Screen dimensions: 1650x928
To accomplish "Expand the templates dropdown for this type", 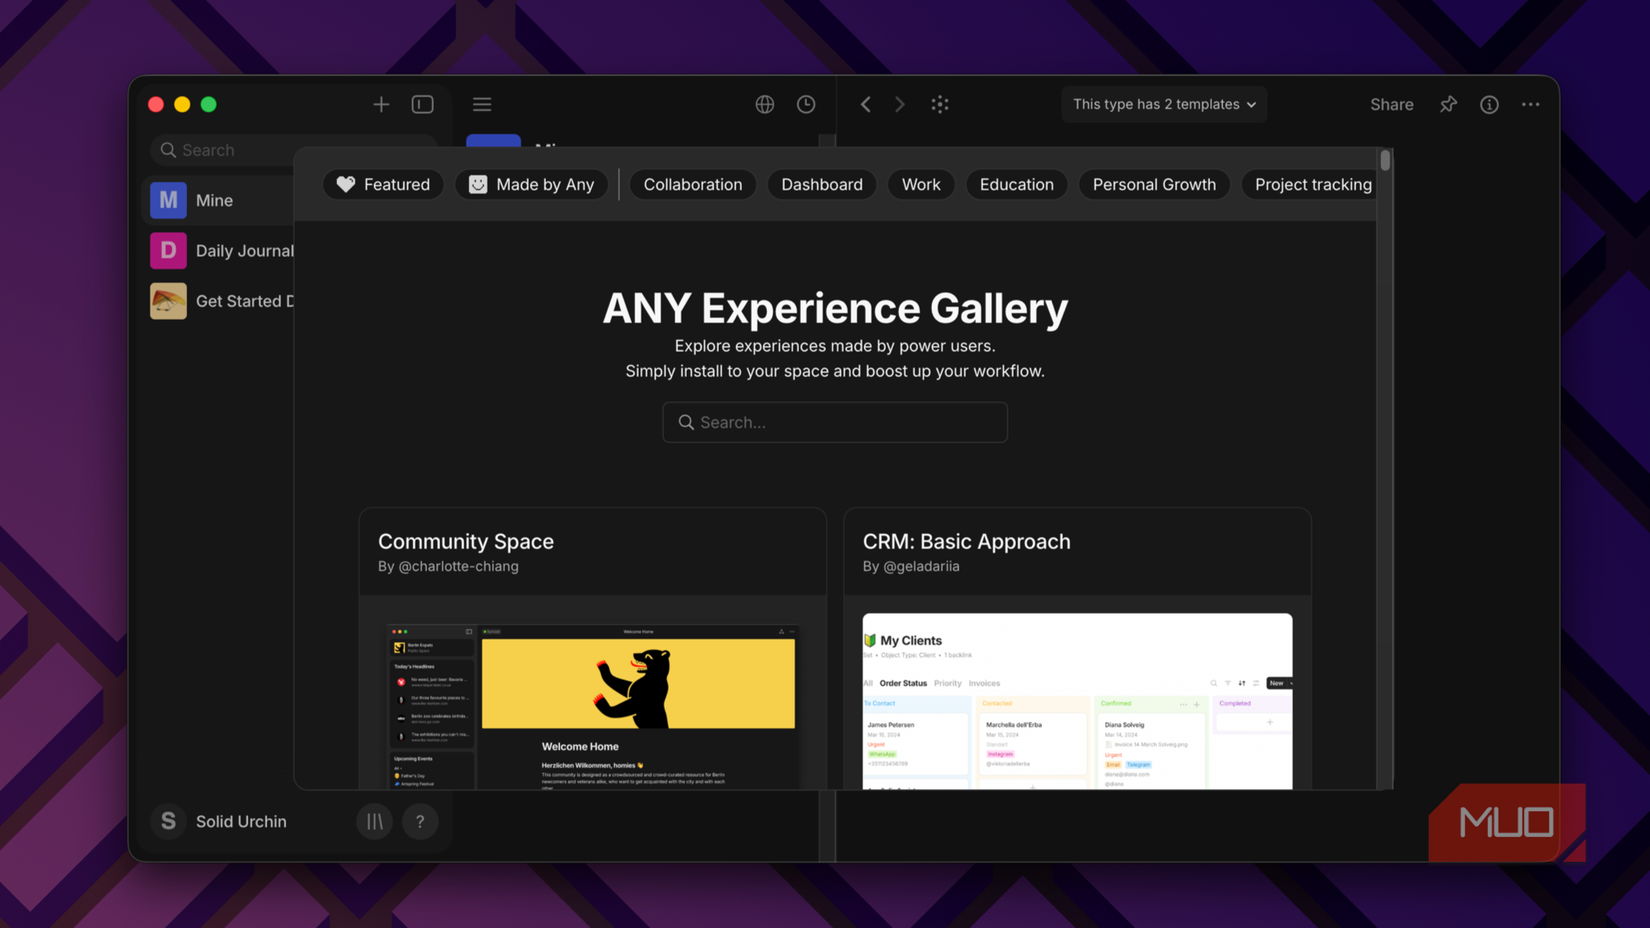I will point(1163,104).
